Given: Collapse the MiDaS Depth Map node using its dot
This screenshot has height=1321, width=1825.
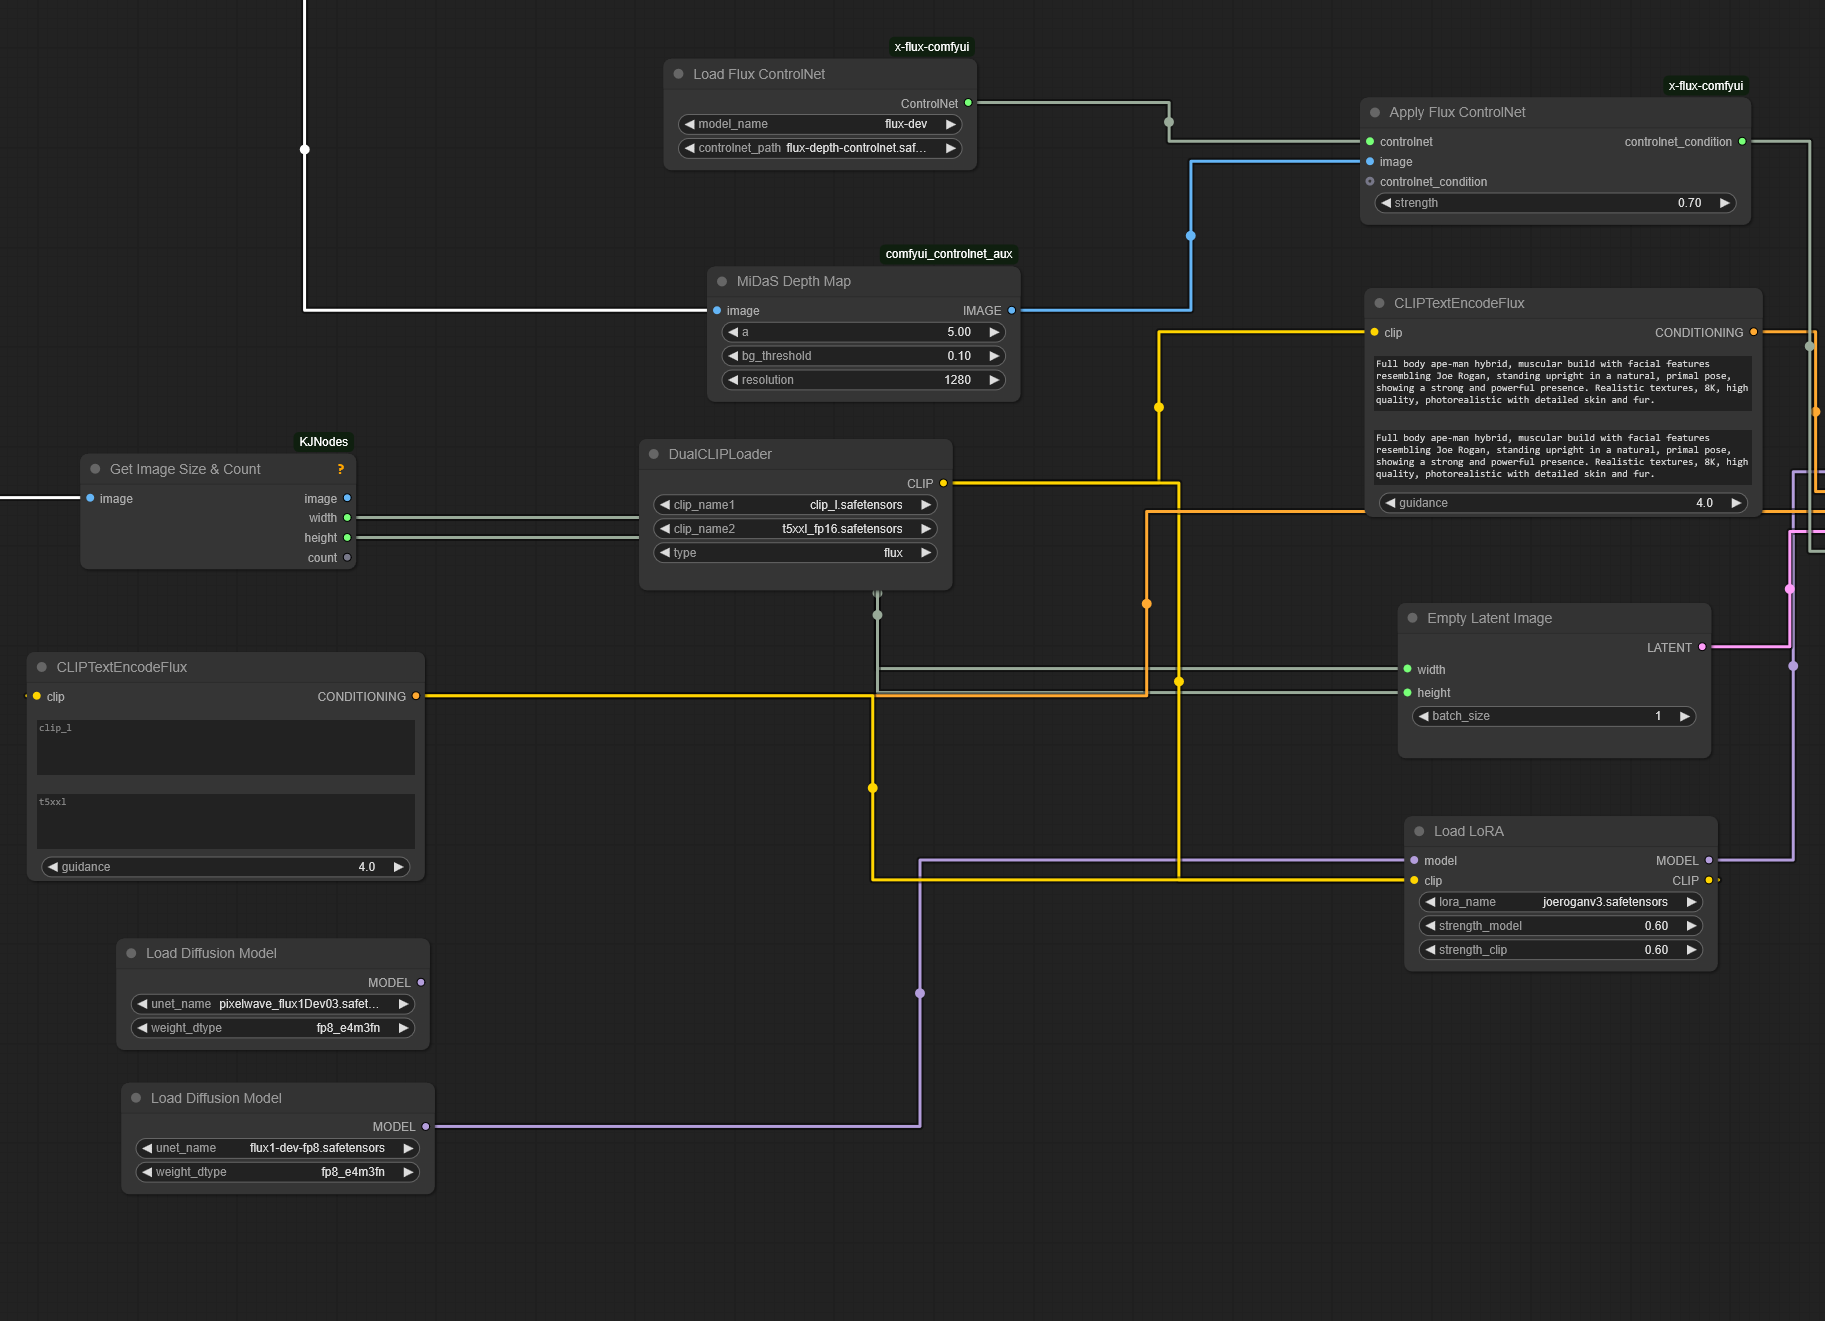Looking at the screenshot, I should pyautogui.click(x=722, y=281).
